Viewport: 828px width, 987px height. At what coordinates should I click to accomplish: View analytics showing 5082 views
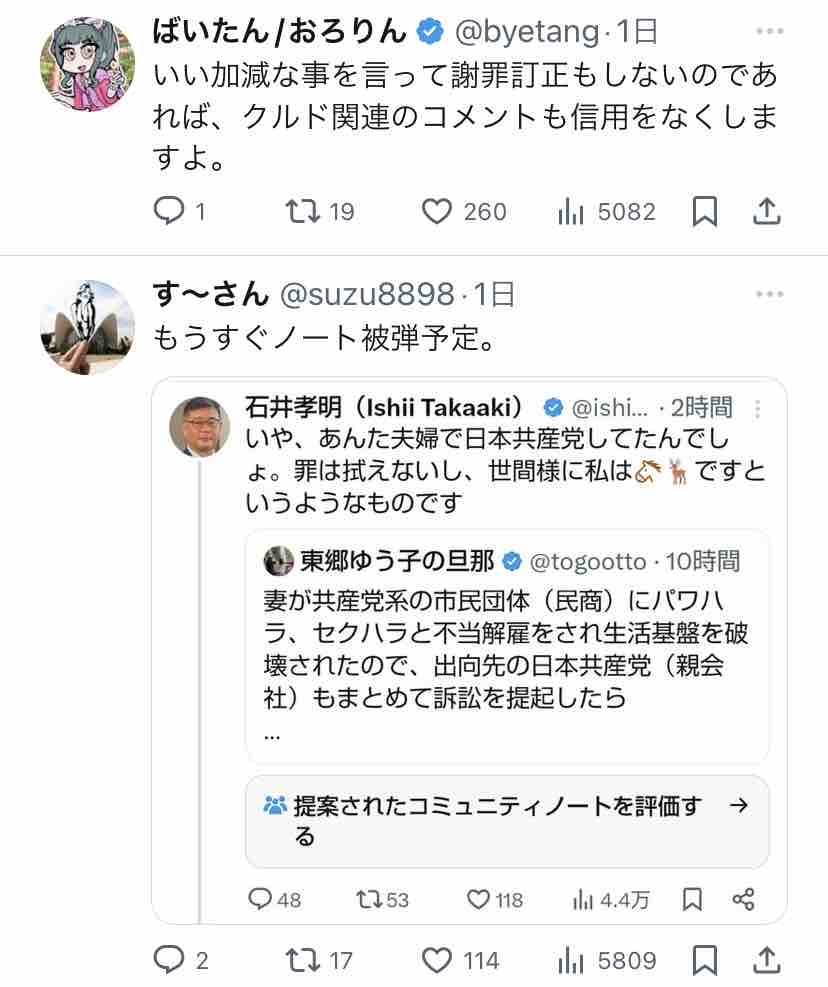[x=570, y=212]
